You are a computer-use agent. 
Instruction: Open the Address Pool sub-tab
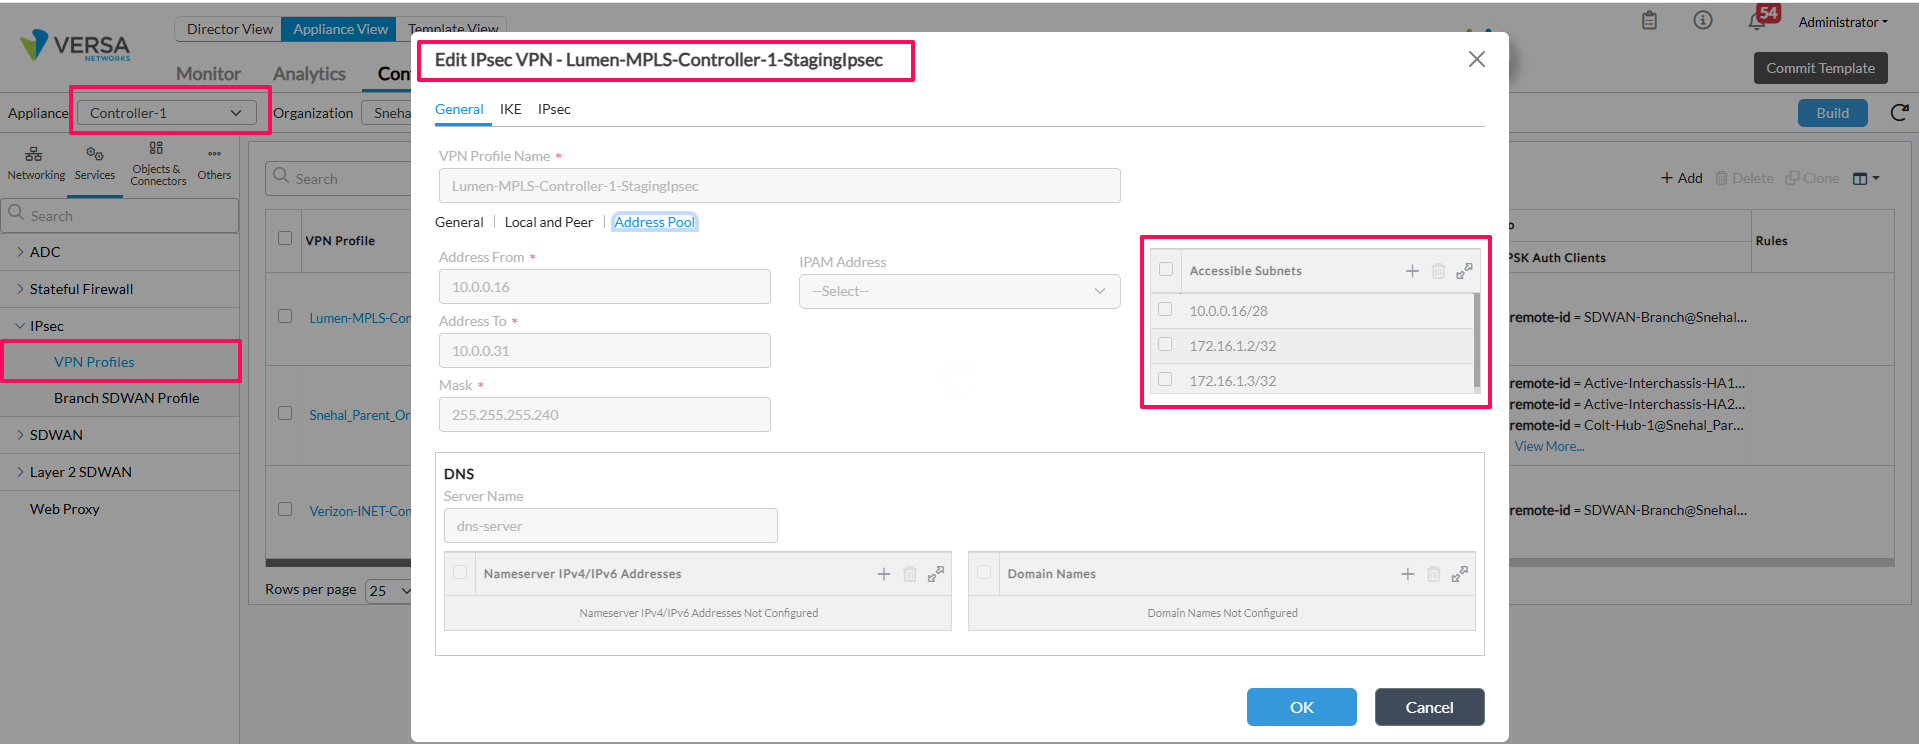pyautogui.click(x=655, y=222)
